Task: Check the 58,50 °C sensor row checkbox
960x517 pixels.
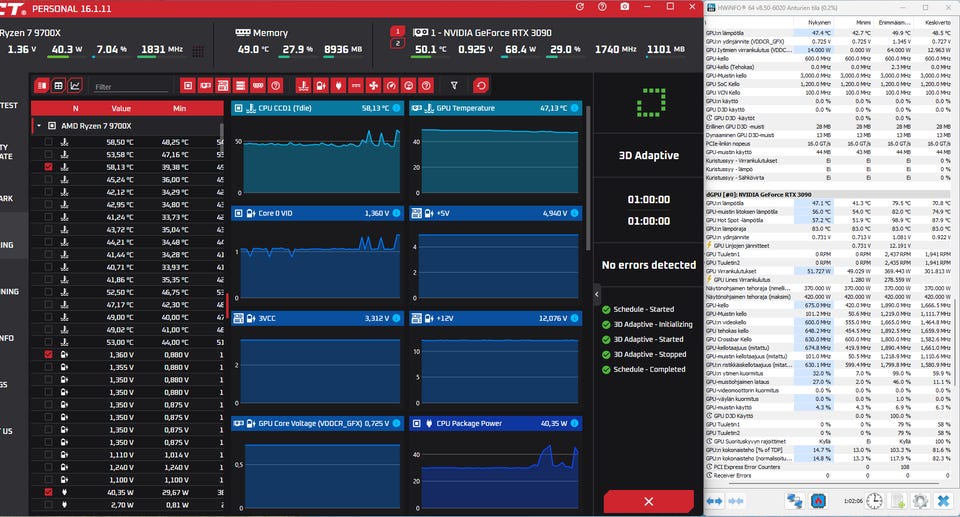Action: click(x=48, y=142)
